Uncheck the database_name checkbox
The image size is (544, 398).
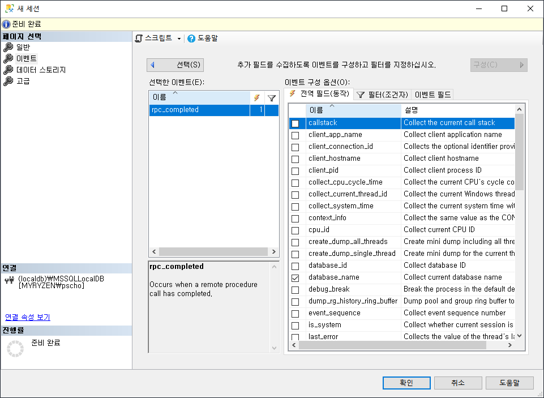click(295, 278)
